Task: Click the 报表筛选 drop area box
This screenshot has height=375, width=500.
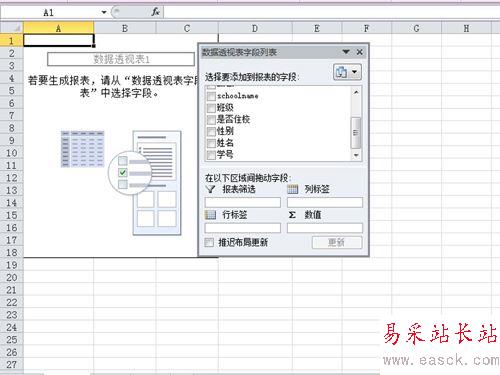Action: [243, 202]
